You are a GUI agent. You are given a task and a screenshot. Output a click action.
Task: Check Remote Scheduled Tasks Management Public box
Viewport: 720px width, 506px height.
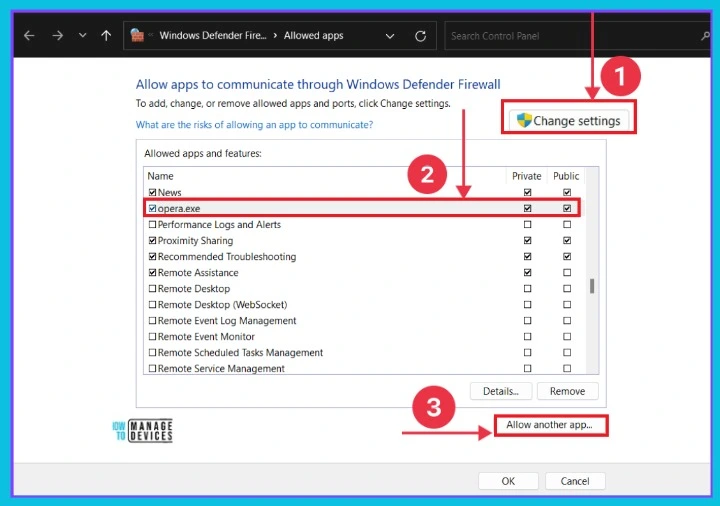coord(567,353)
